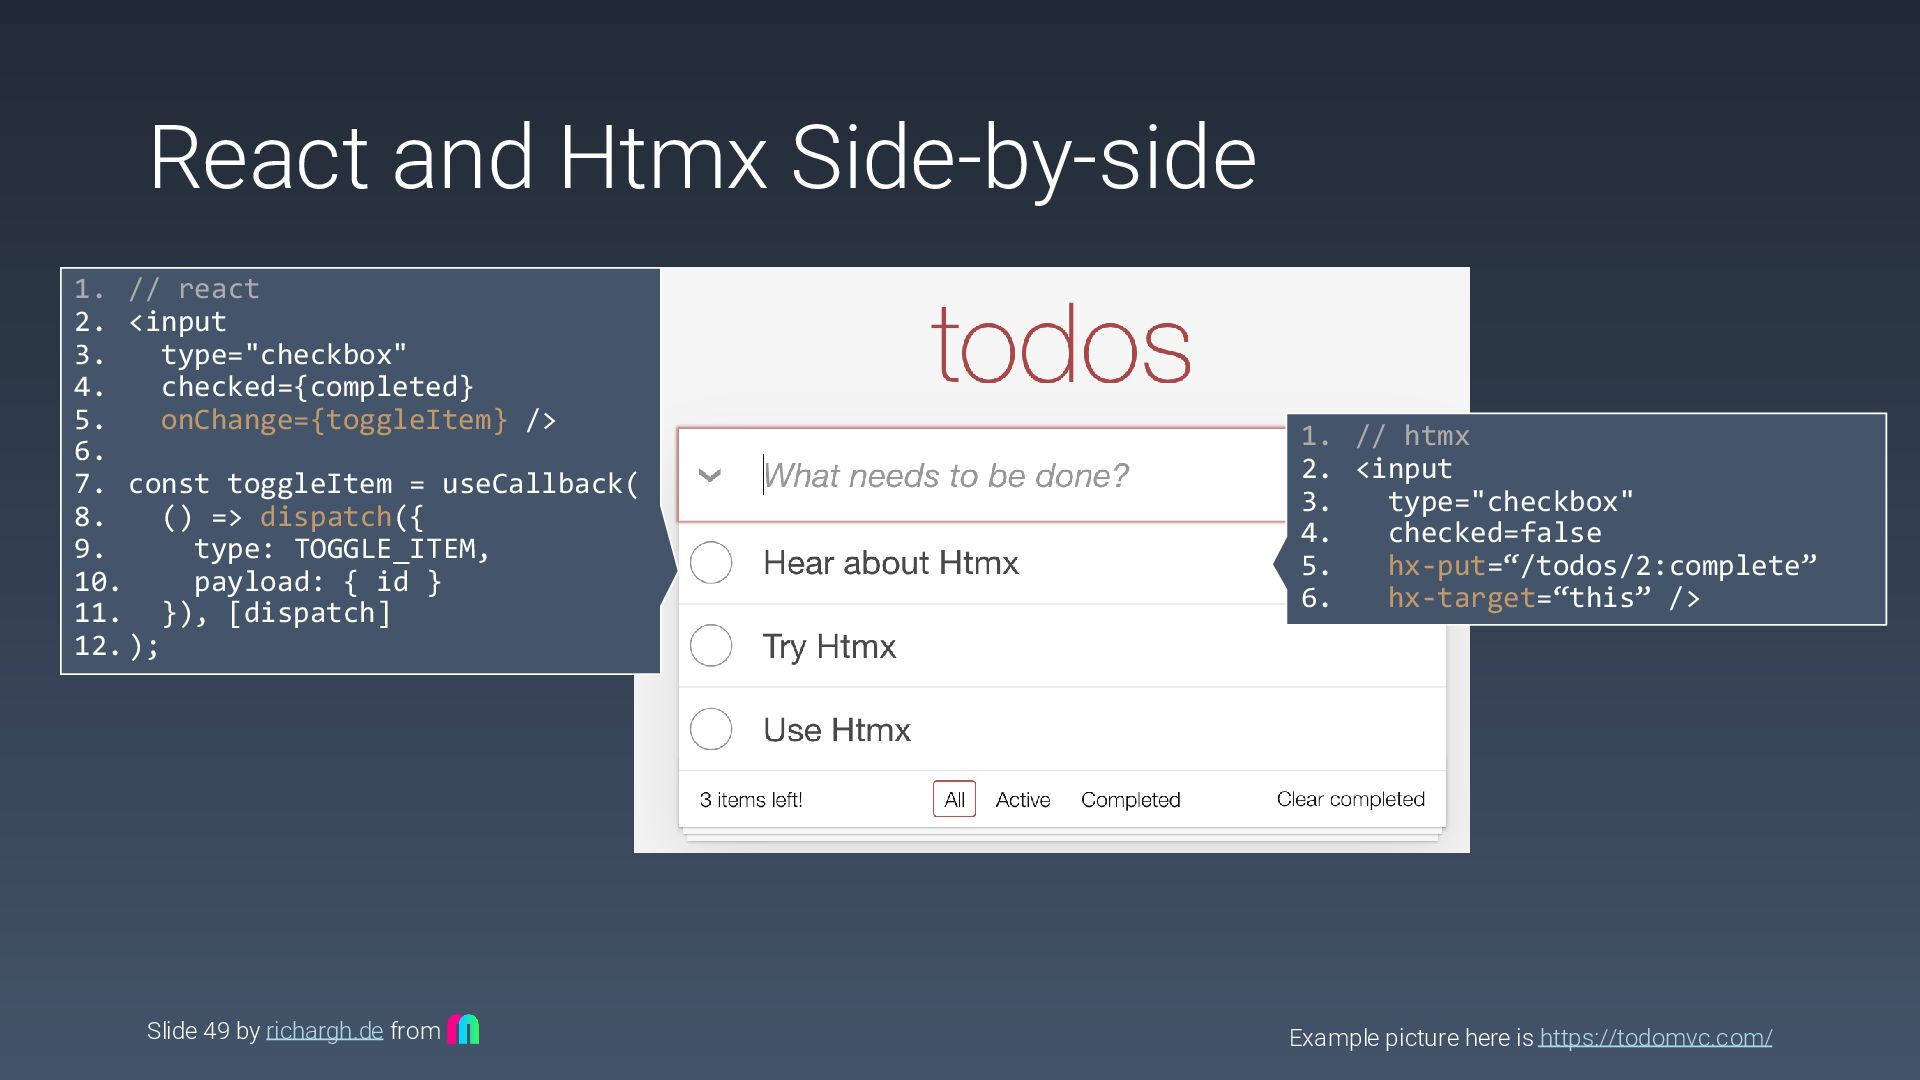Click the slide title 'React and Htmx Side-by-side'
This screenshot has height=1080, width=1920.
click(x=702, y=157)
